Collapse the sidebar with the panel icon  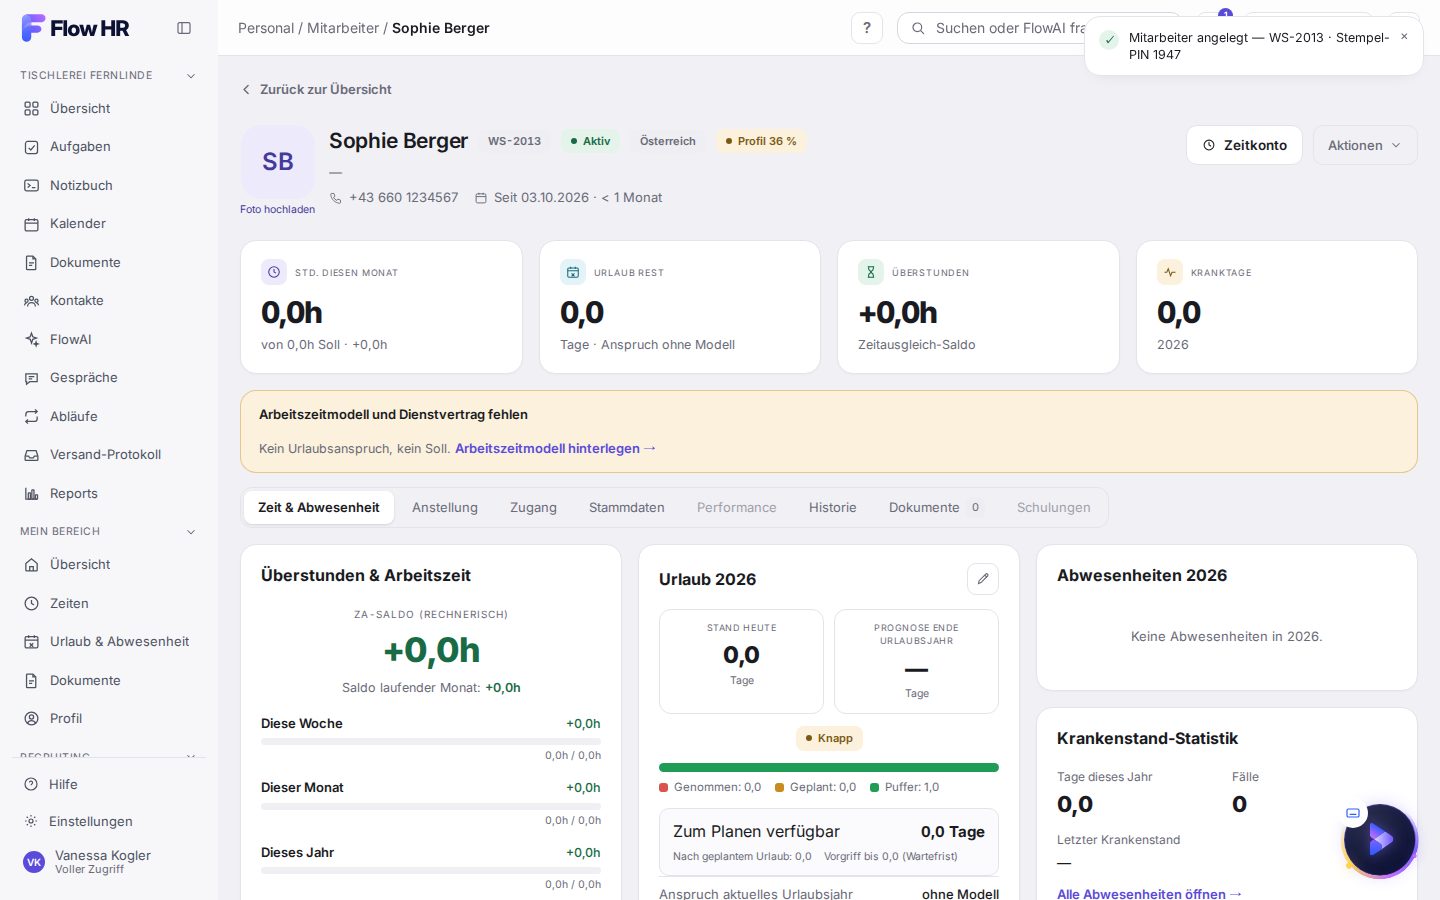184,28
